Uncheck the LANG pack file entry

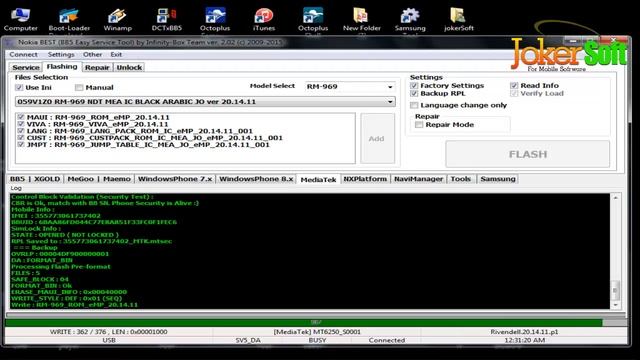[x=21, y=131]
